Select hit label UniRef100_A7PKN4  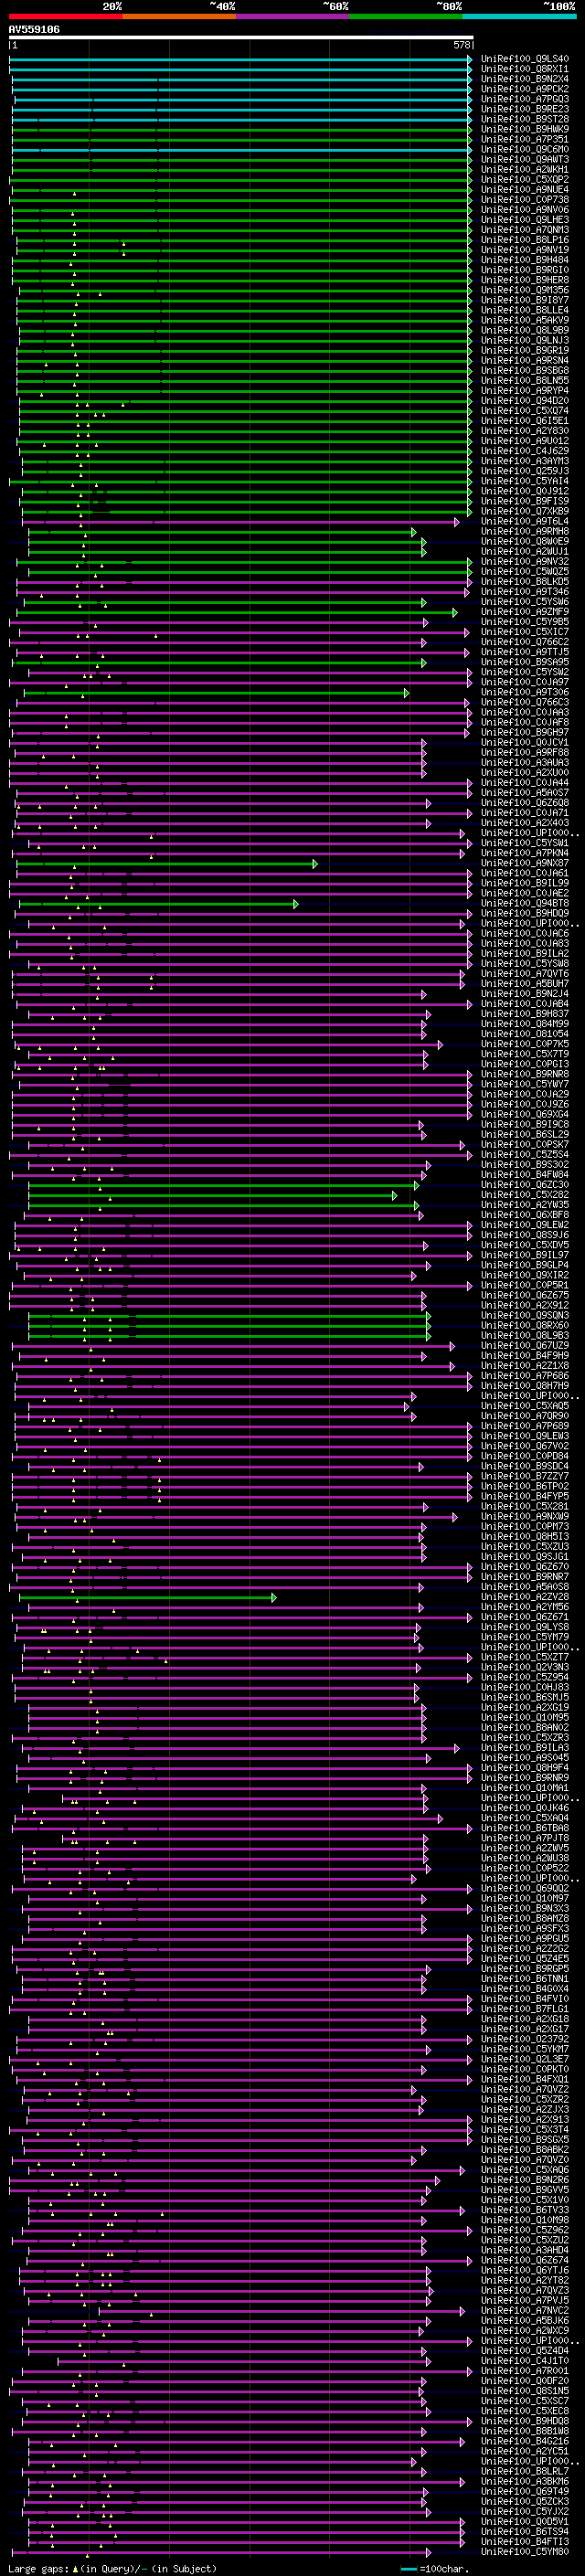click(x=525, y=853)
